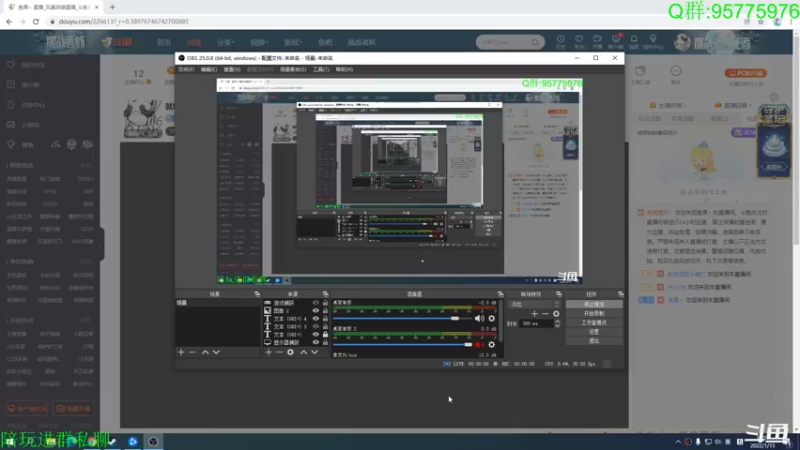The width and height of the screenshot is (800, 450).
Task: Move scene down in Scenes panel
Action: (216, 352)
